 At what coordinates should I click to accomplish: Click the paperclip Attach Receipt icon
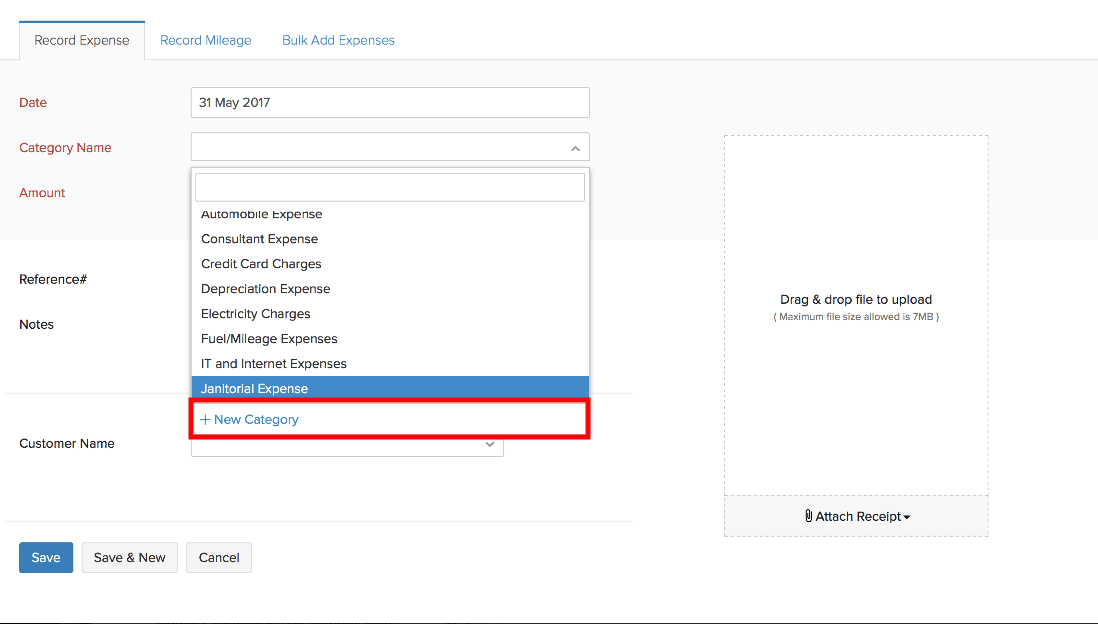click(808, 516)
